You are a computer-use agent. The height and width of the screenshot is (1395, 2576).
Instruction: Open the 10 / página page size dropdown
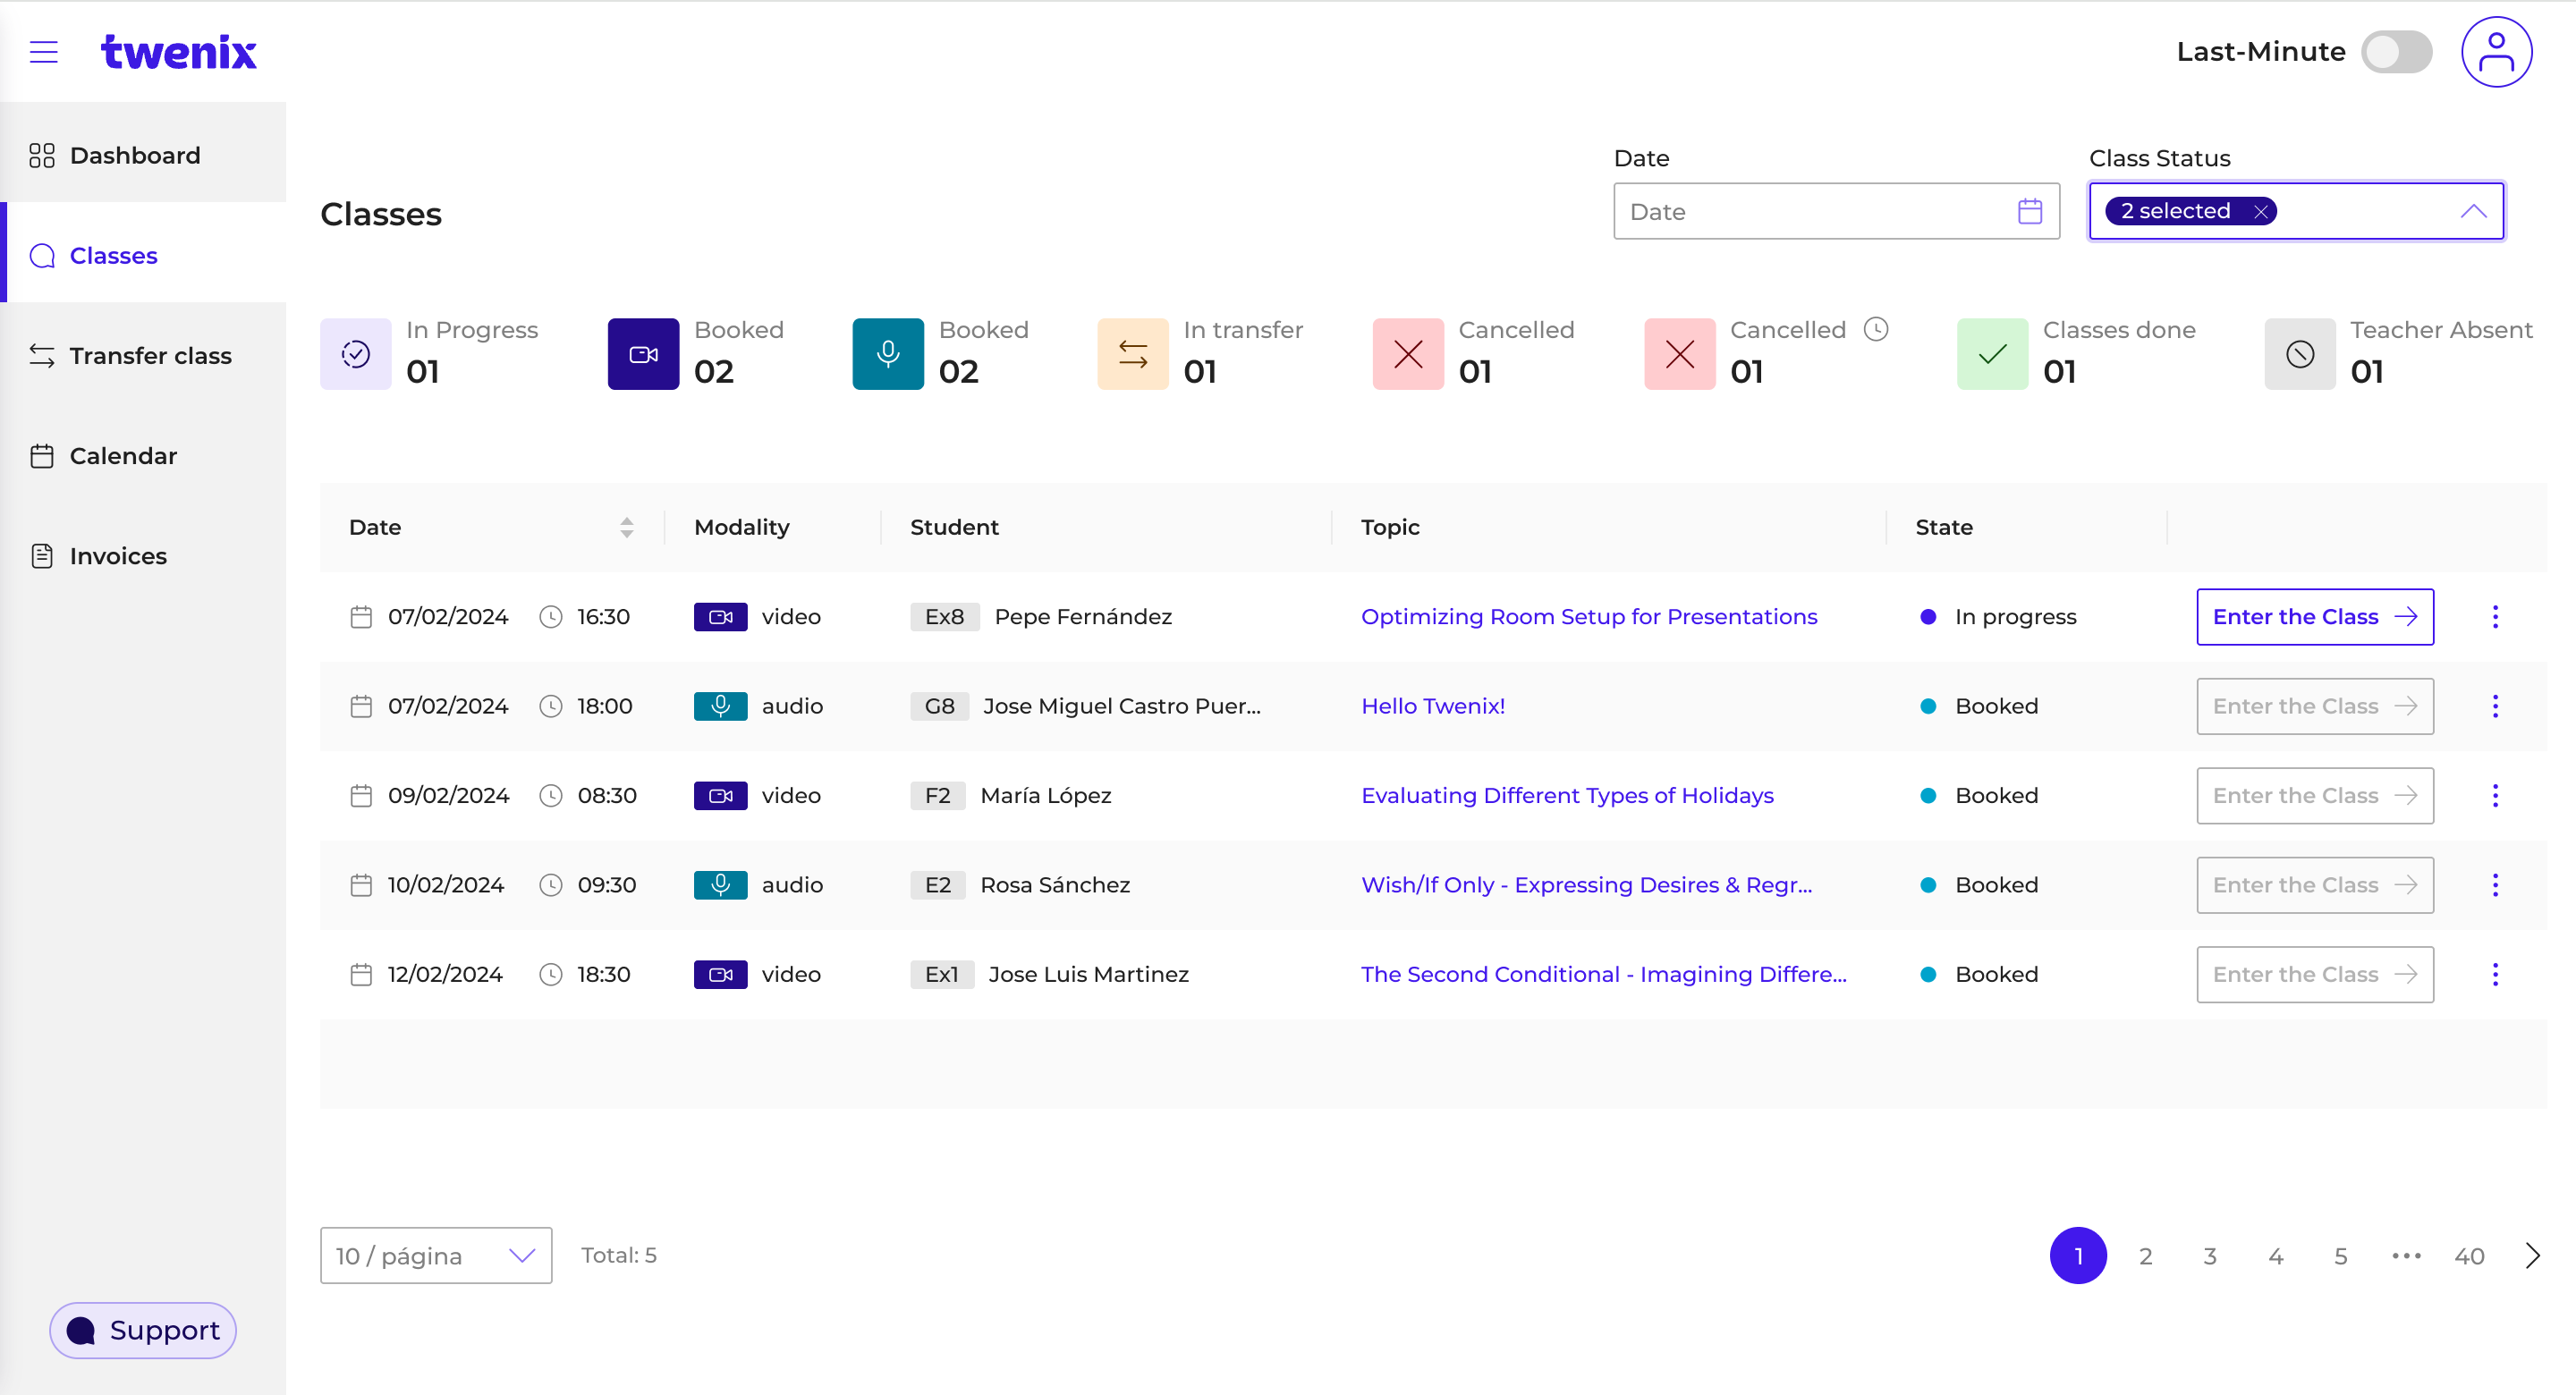436,1255
